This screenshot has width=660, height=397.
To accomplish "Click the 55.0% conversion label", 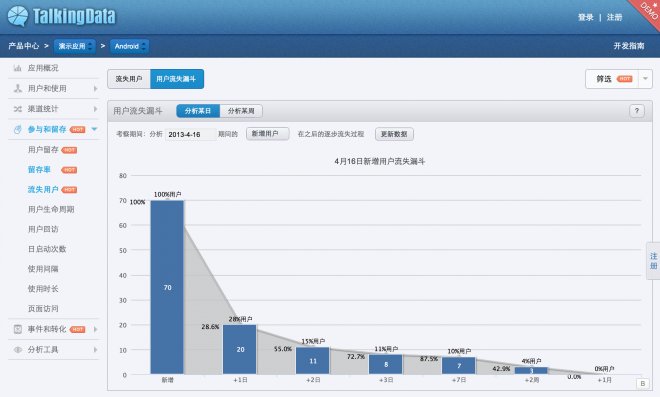I will coord(283,349).
